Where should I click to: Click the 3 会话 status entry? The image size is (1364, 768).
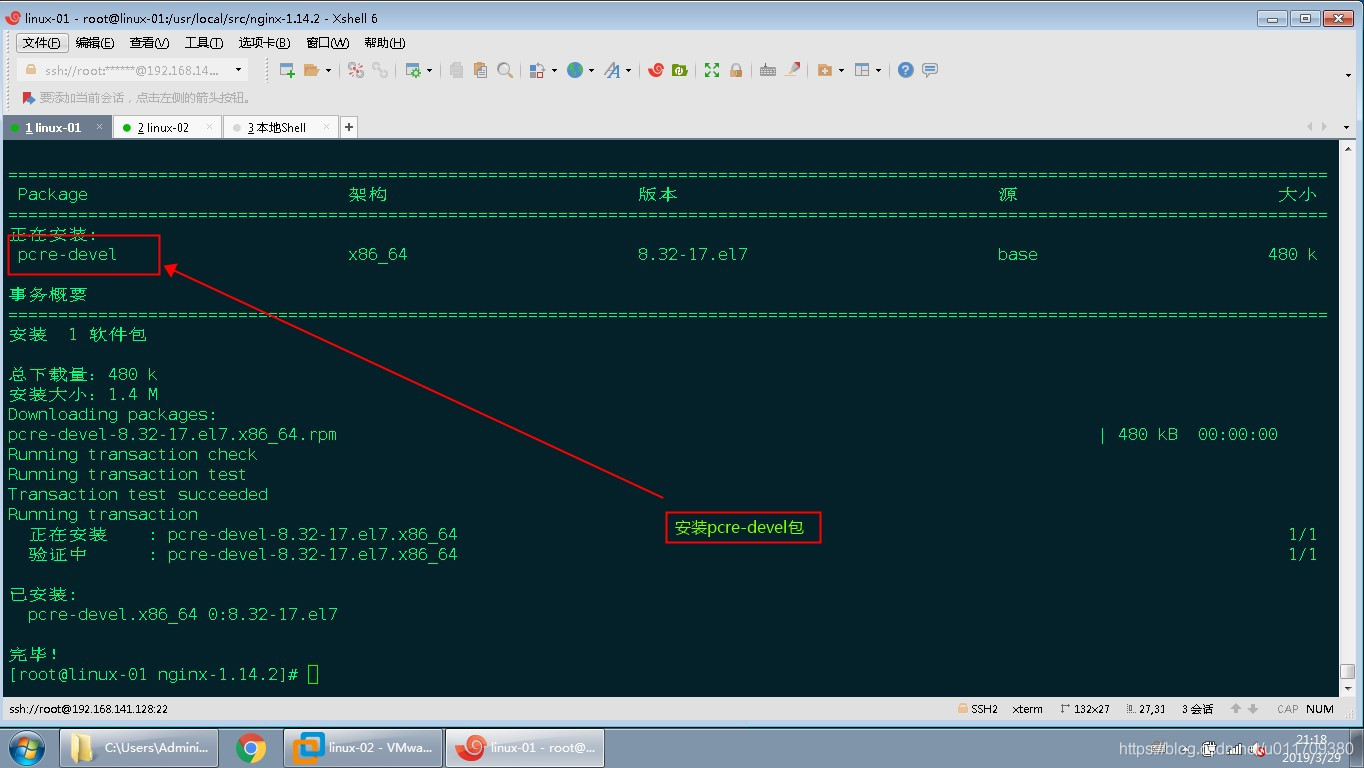click(1197, 709)
